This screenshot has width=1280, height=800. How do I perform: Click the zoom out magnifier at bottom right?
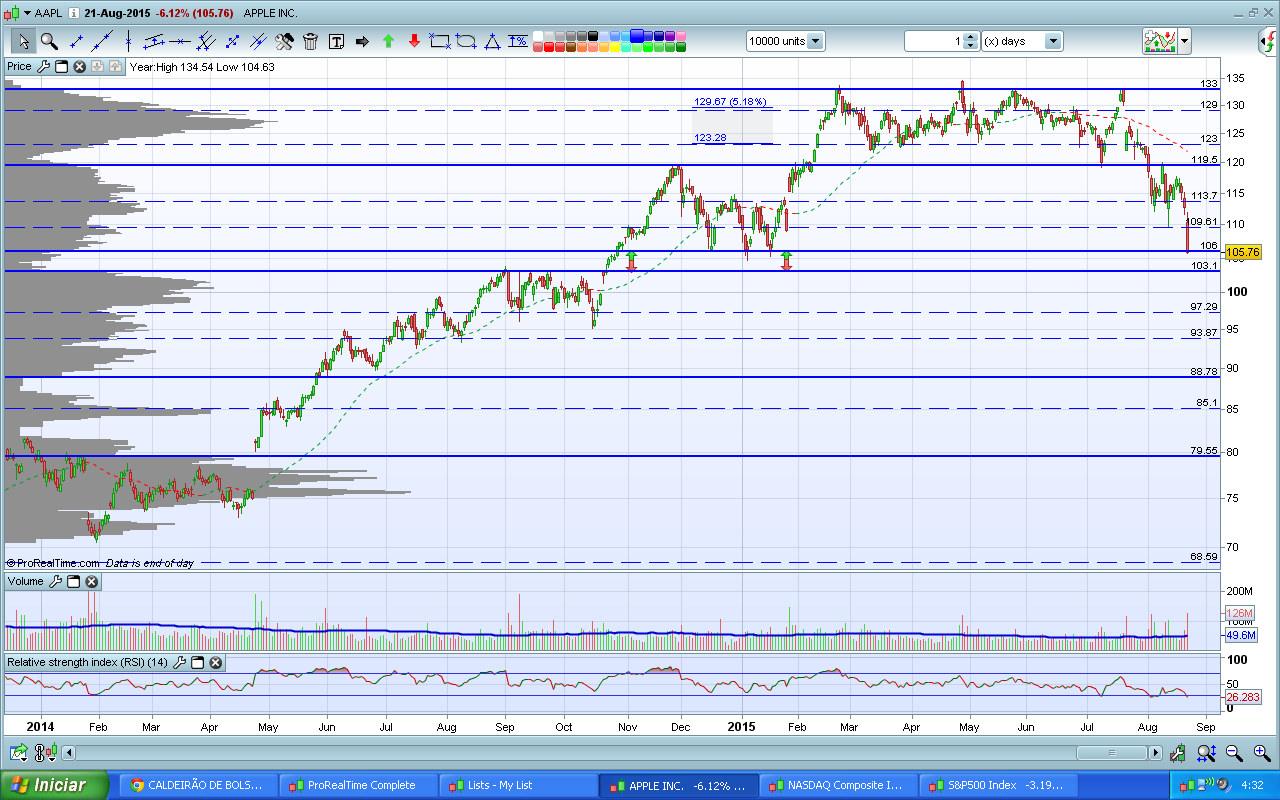pyautogui.click(x=1235, y=752)
